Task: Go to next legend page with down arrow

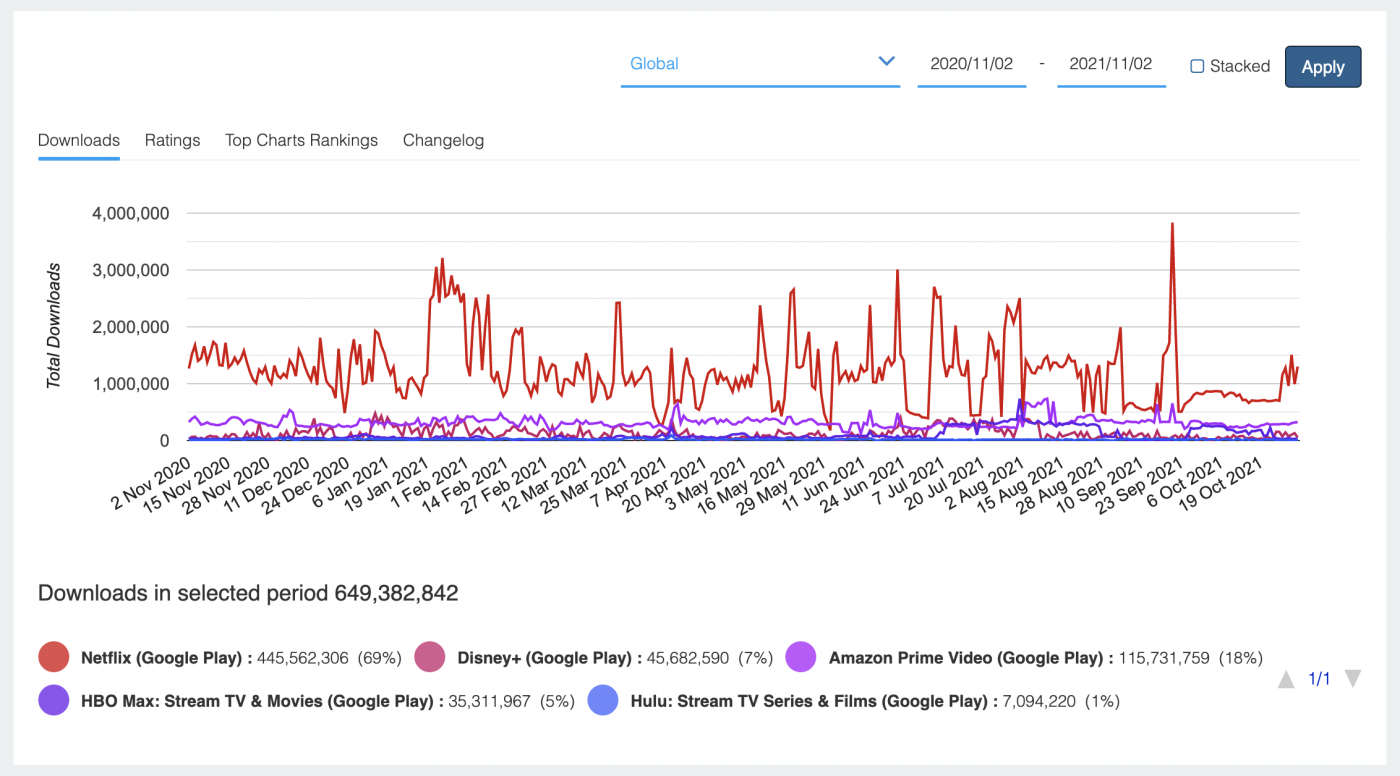Action: (x=1352, y=680)
